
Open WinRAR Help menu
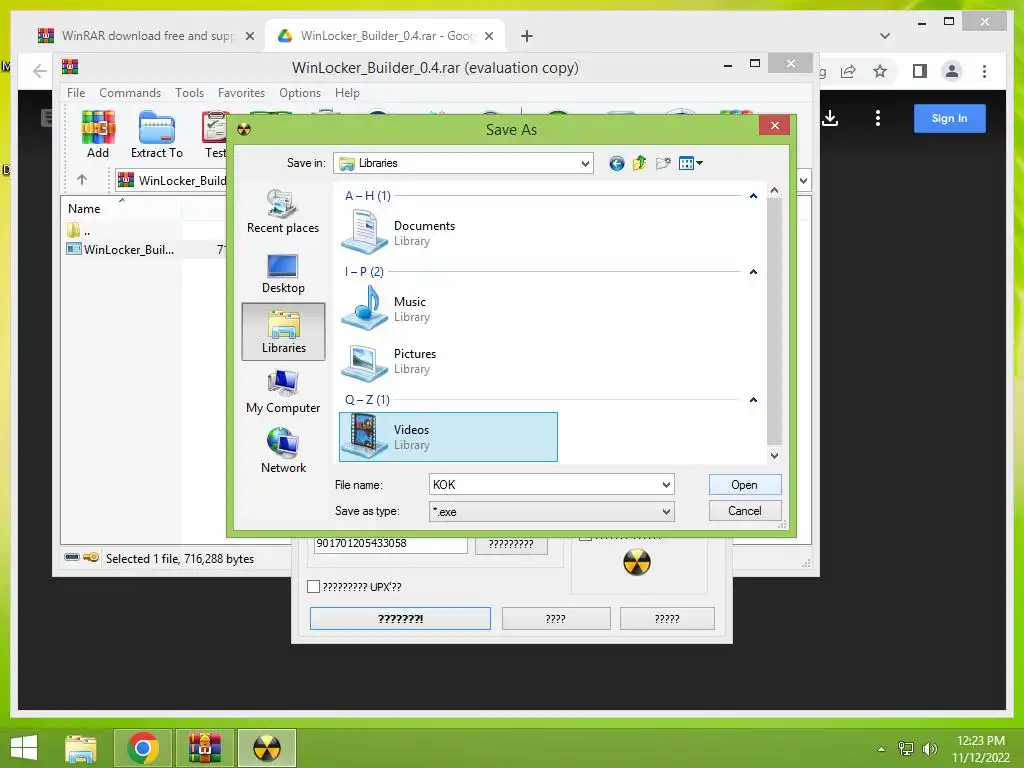(347, 93)
